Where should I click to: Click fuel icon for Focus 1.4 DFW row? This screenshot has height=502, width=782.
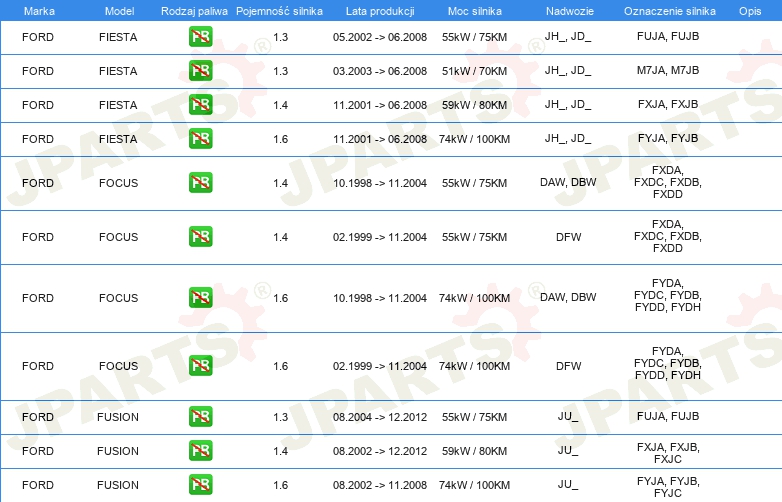[x=200, y=237]
